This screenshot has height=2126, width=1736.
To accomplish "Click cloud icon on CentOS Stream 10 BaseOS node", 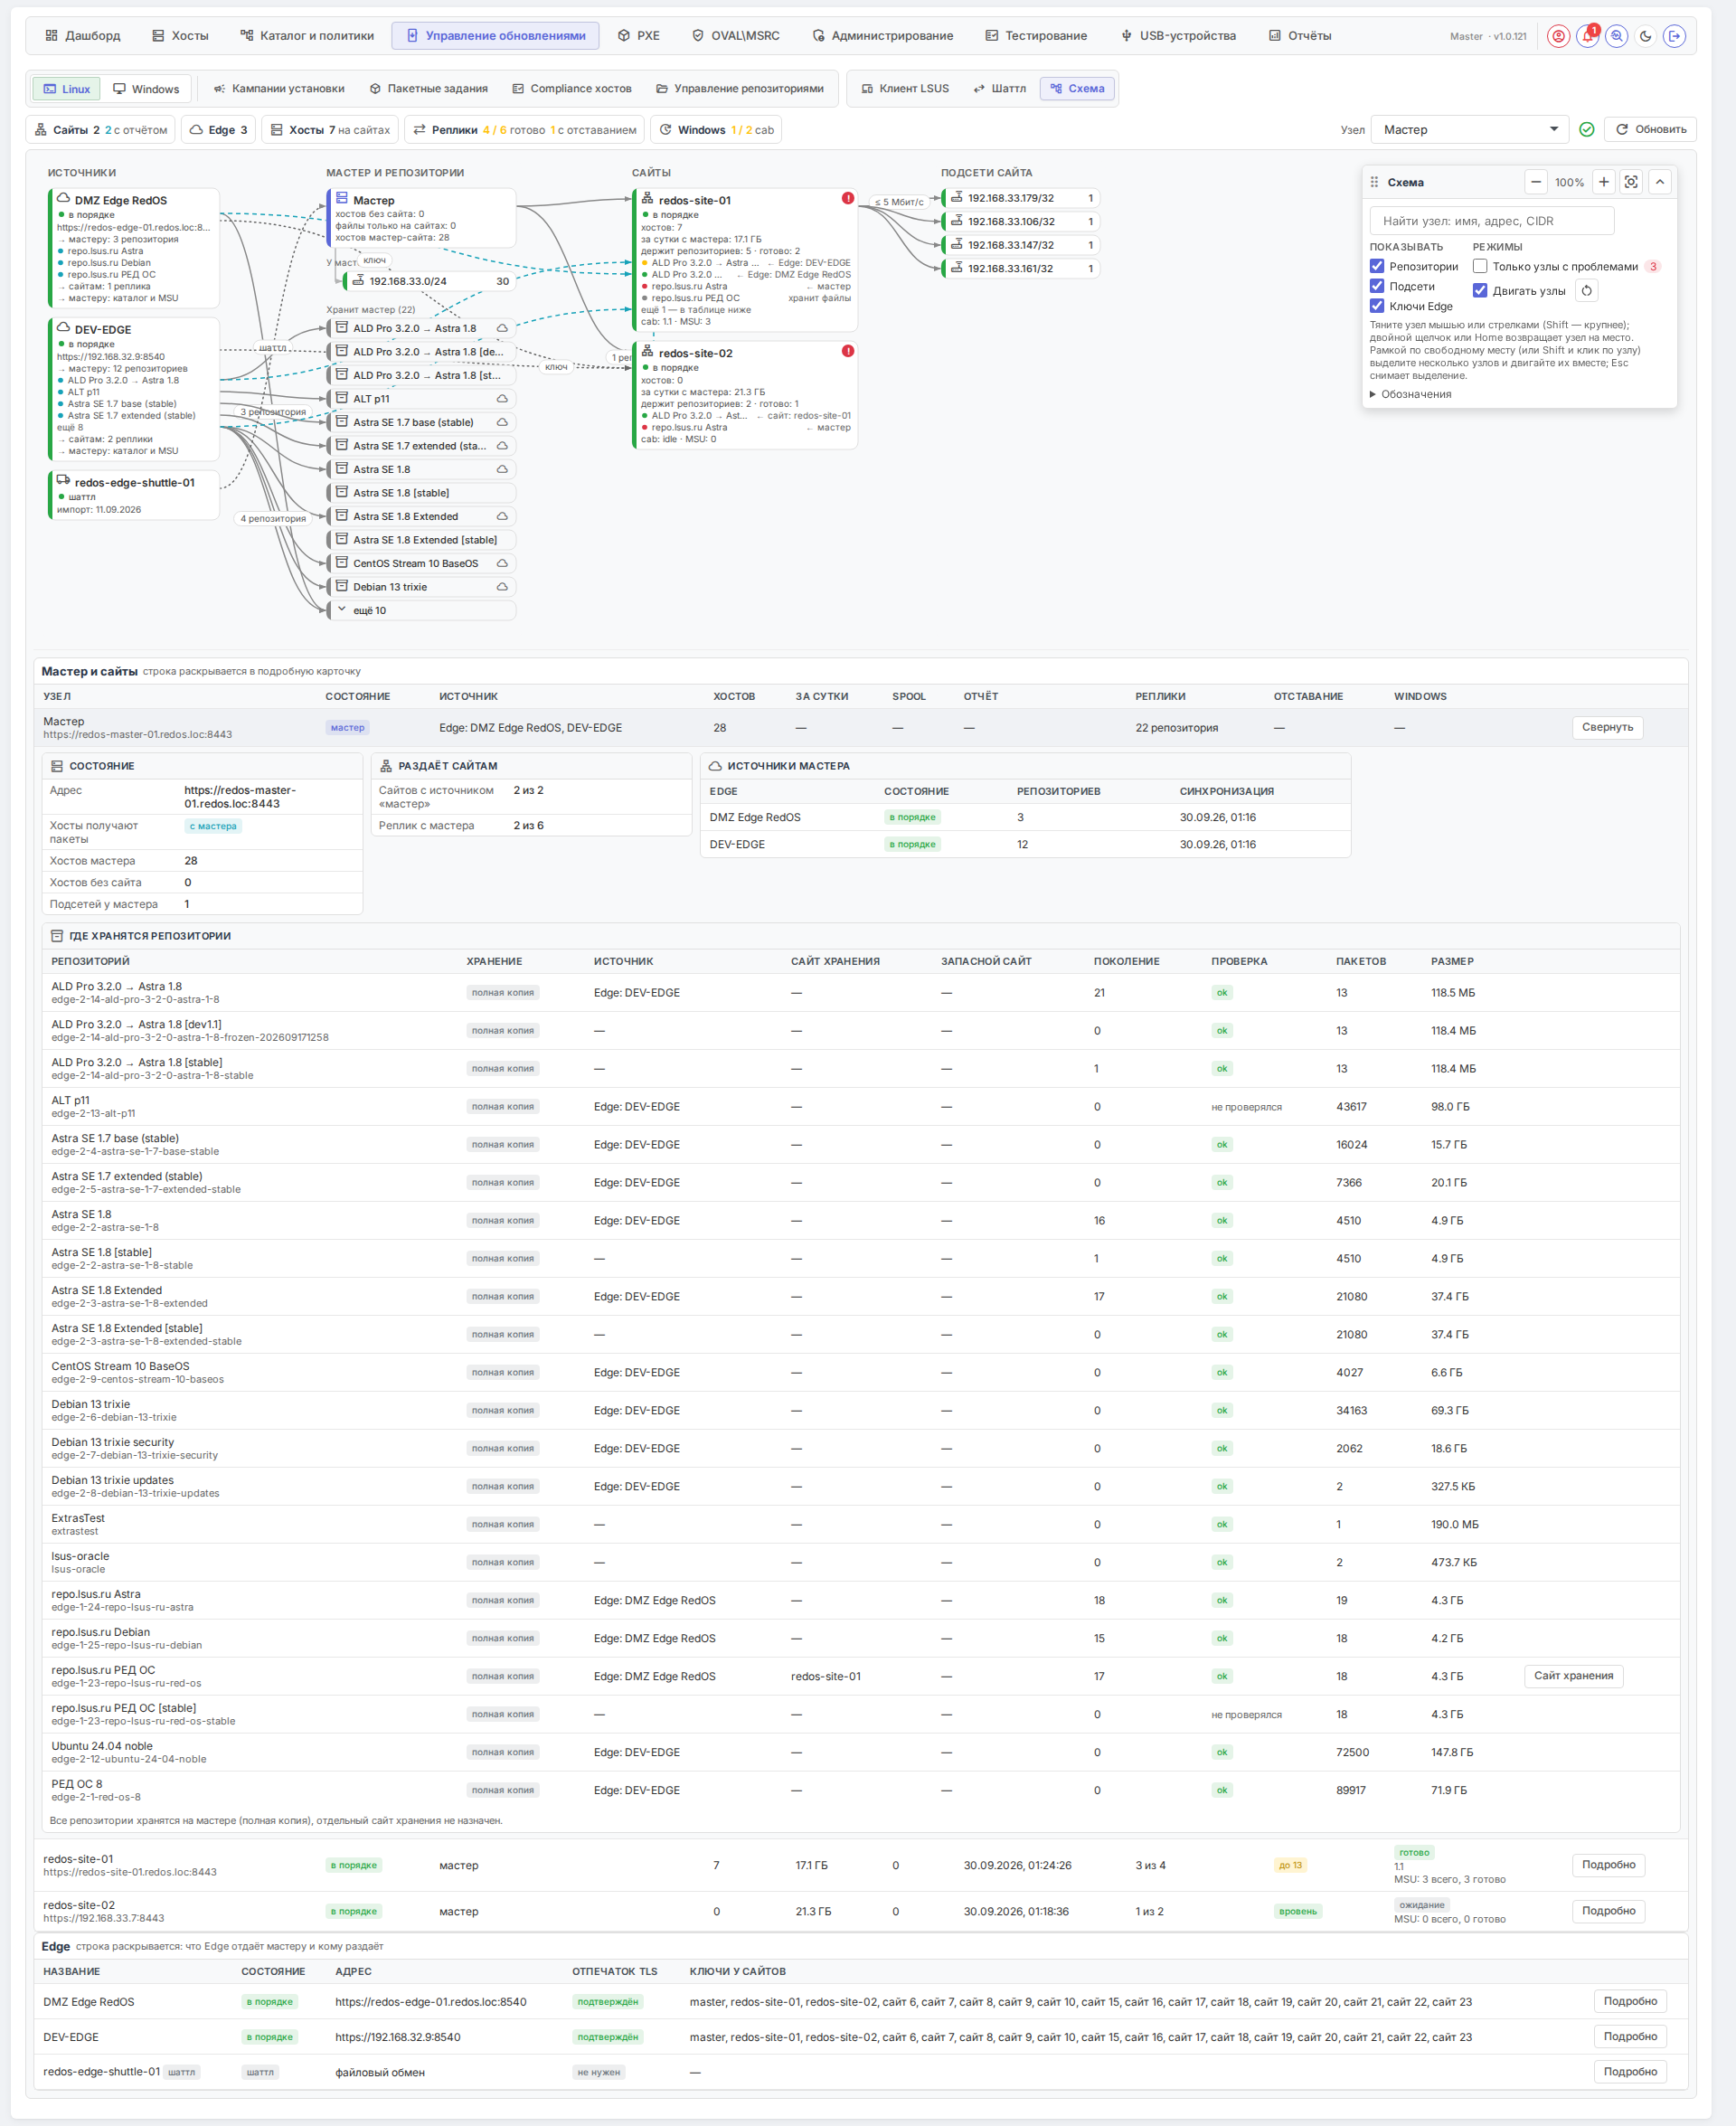I will 502,563.
